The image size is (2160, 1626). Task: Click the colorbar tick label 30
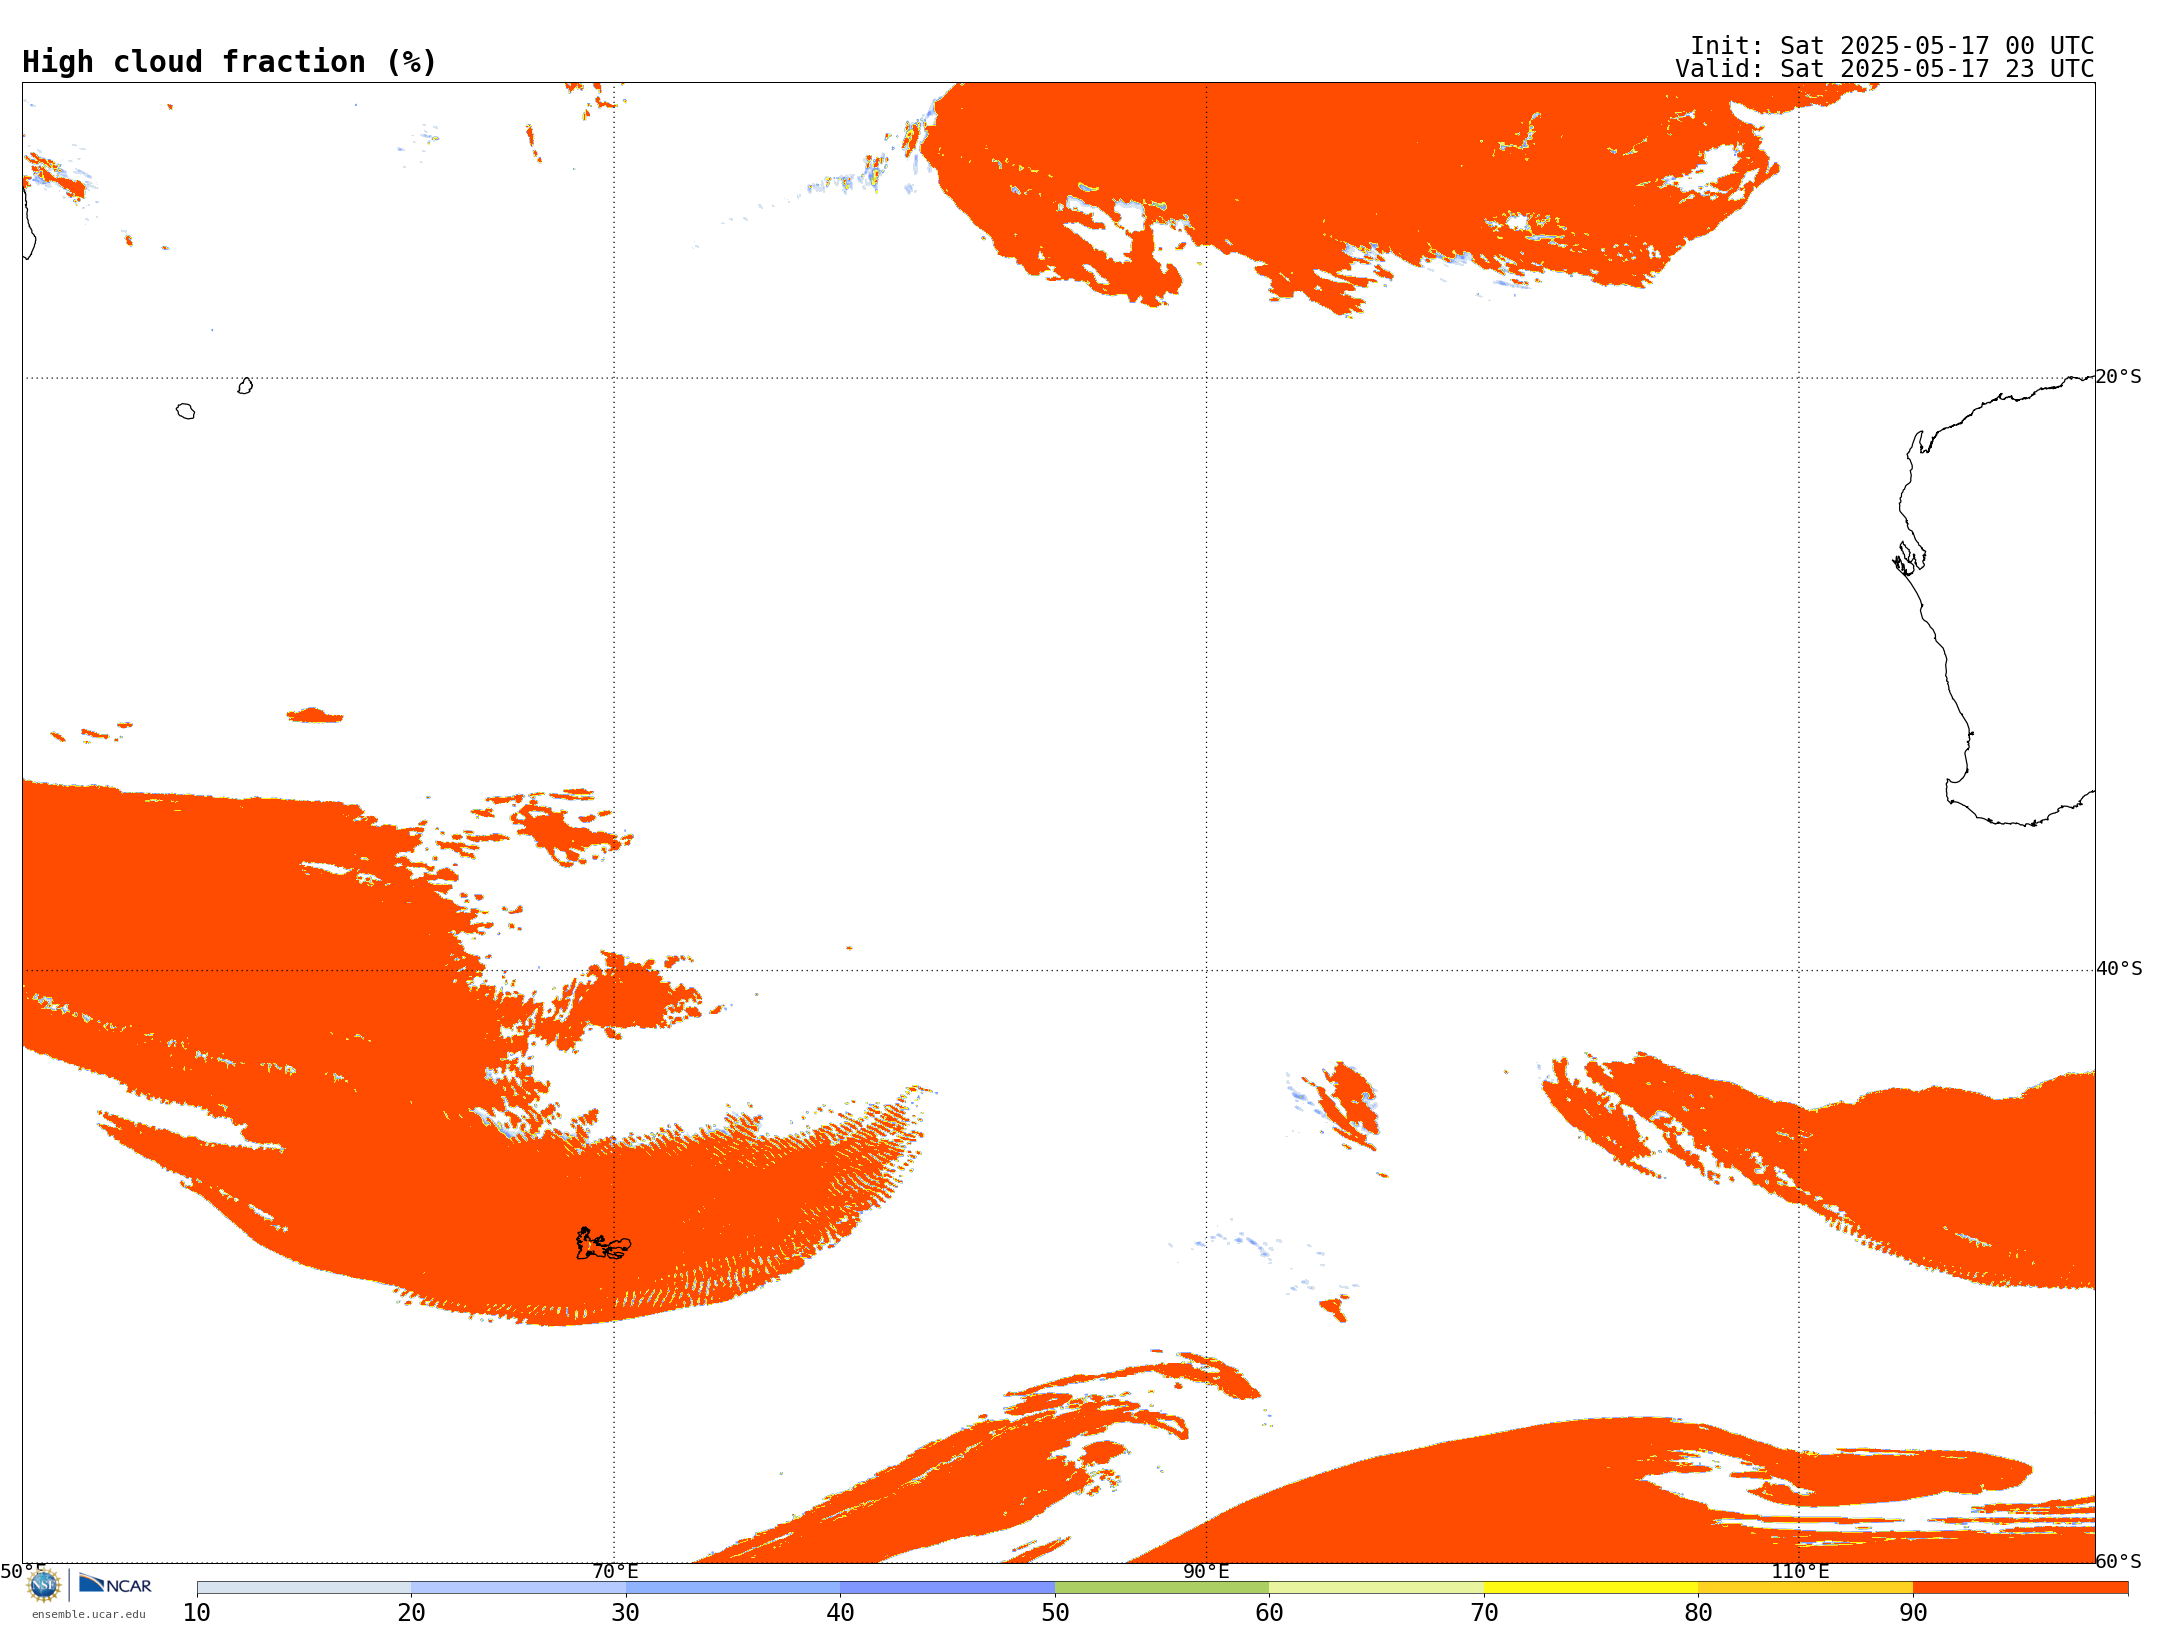[626, 1613]
